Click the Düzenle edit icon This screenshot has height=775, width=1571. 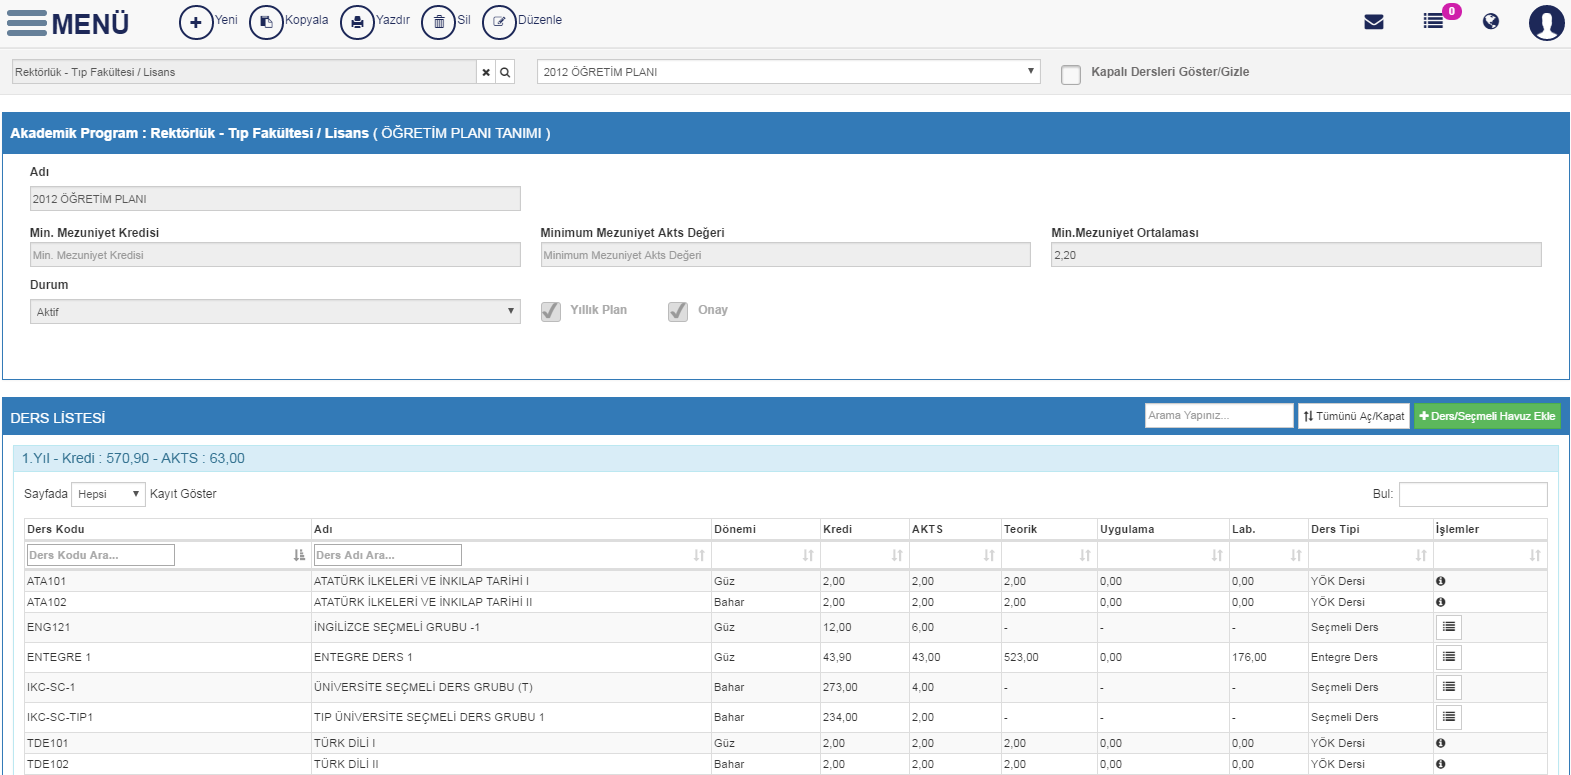(499, 22)
